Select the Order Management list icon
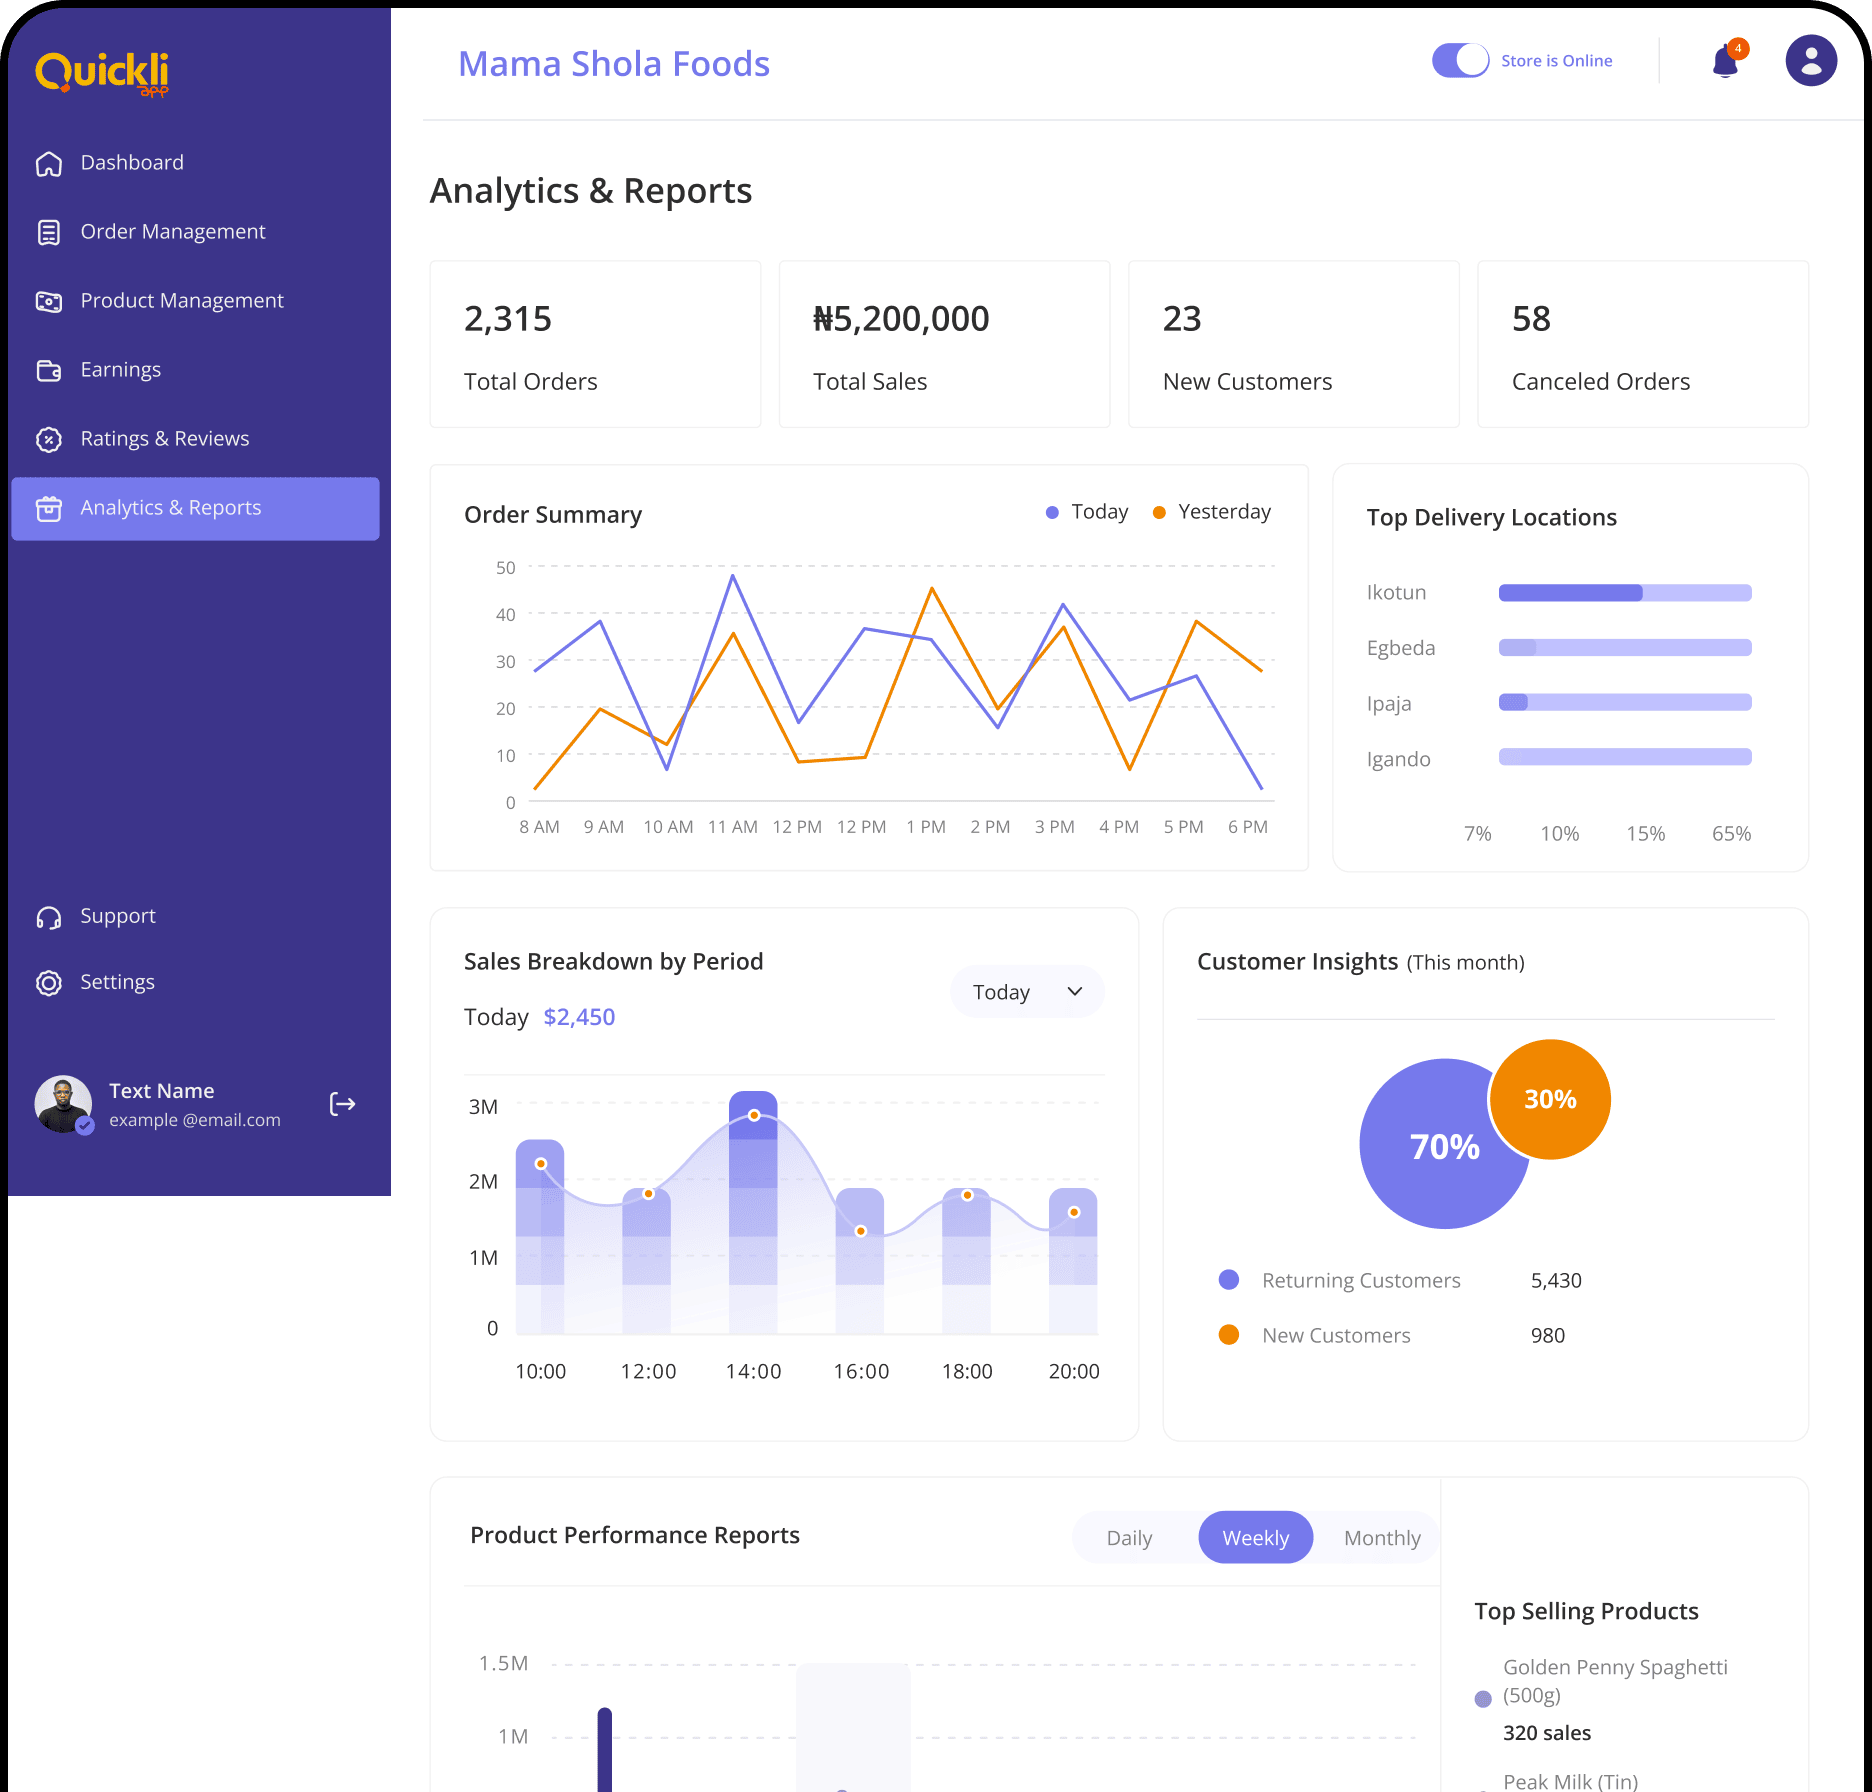Image resolution: width=1872 pixels, height=1792 pixels. click(x=49, y=233)
